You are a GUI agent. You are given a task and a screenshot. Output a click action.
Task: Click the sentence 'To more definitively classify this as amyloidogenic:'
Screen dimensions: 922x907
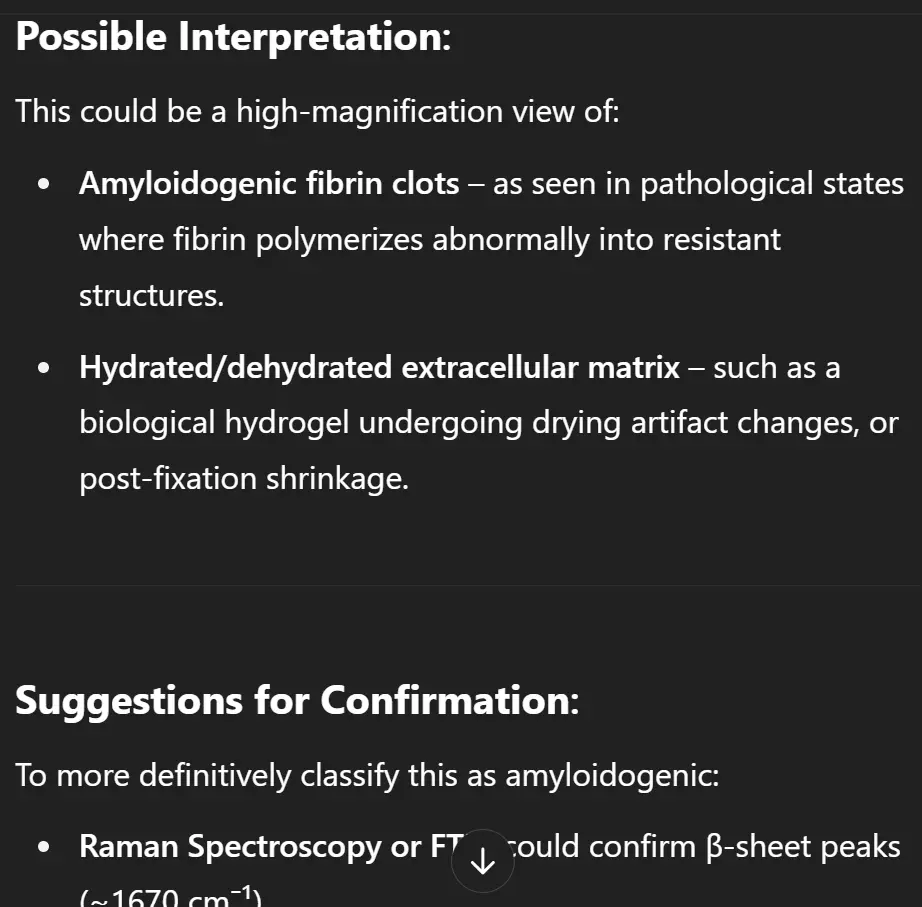click(x=368, y=775)
